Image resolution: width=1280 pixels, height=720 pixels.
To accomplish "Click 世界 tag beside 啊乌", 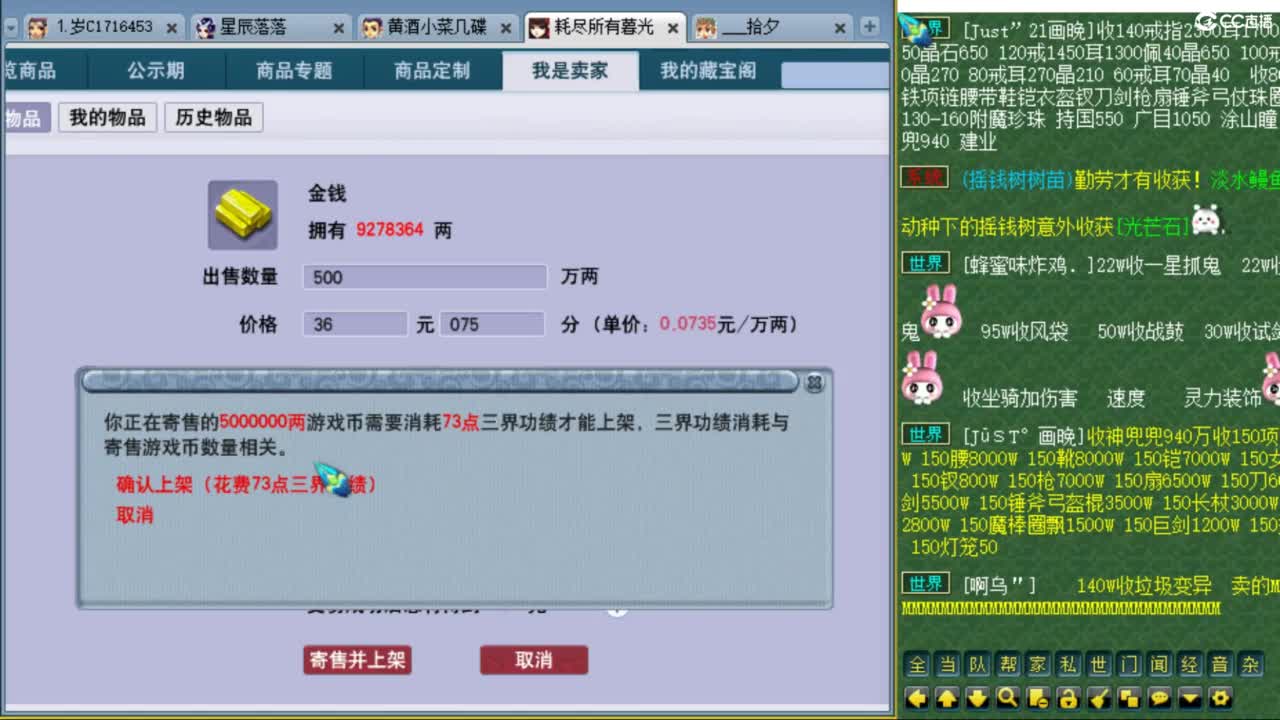I will pyautogui.click(x=925, y=583).
